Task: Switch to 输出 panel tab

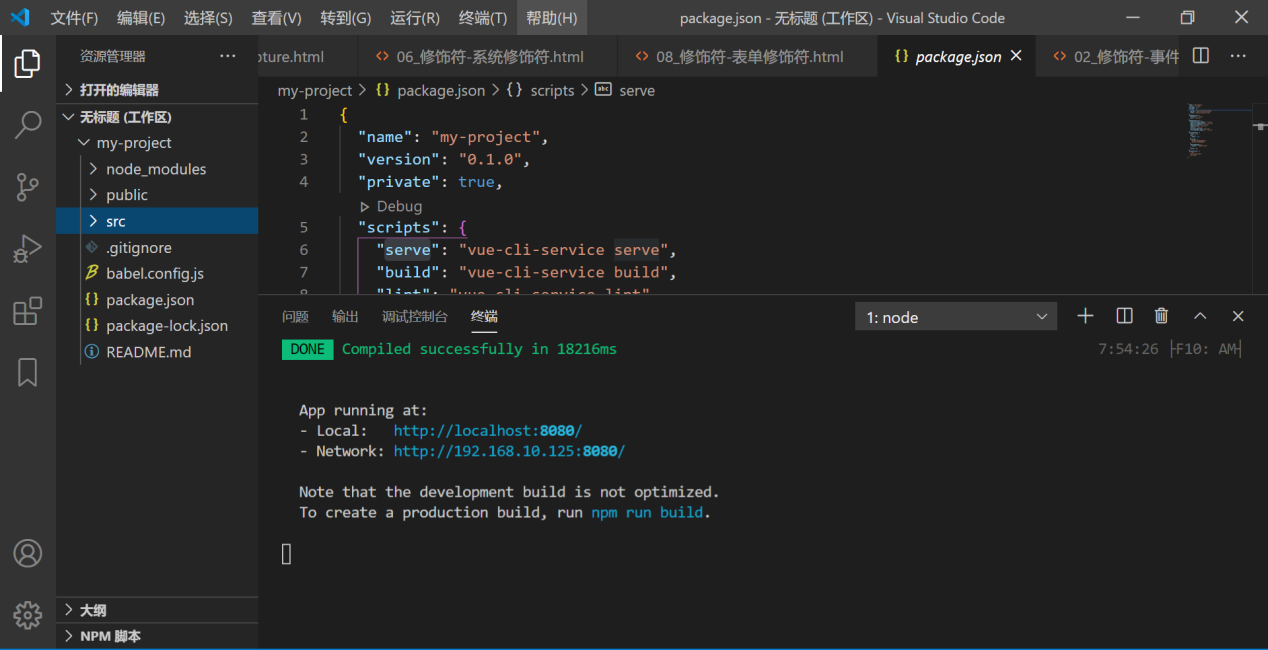Action: 345,316
